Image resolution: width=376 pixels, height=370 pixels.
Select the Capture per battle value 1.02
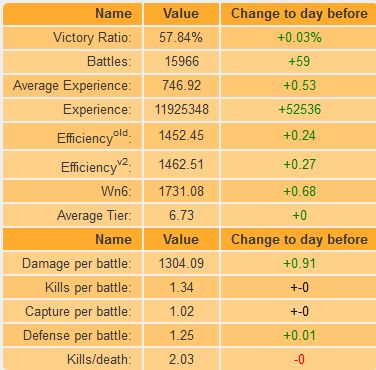(182, 311)
